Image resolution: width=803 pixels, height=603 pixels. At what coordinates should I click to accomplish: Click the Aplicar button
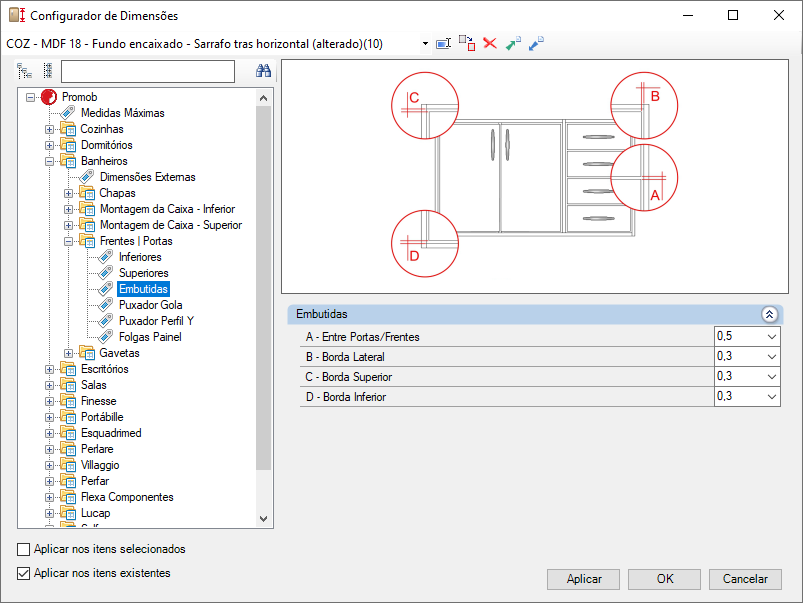tap(583, 579)
